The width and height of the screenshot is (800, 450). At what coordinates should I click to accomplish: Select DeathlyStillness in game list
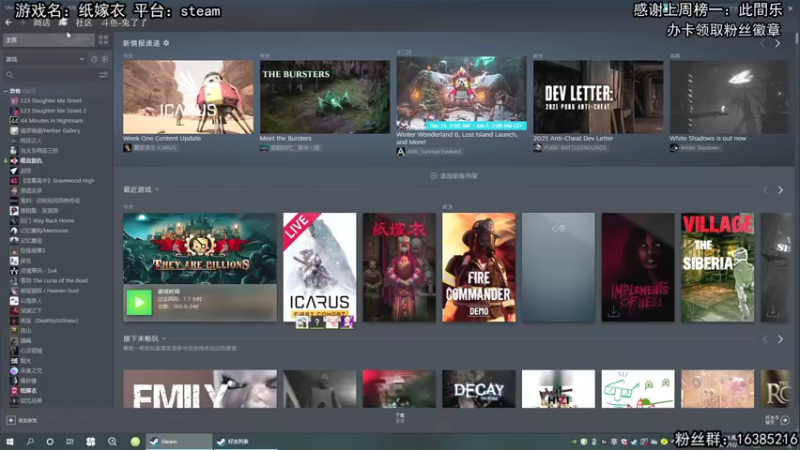click(x=49, y=321)
